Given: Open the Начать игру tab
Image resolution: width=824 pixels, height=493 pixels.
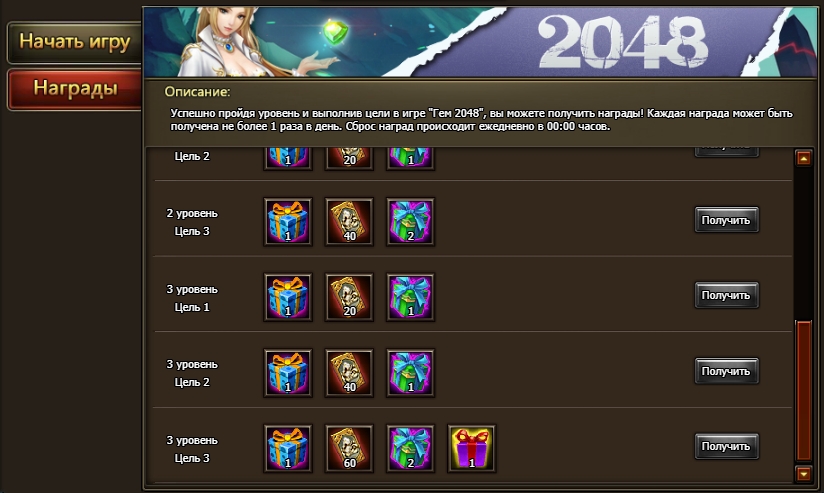Looking at the screenshot, I should coord(75,42).
